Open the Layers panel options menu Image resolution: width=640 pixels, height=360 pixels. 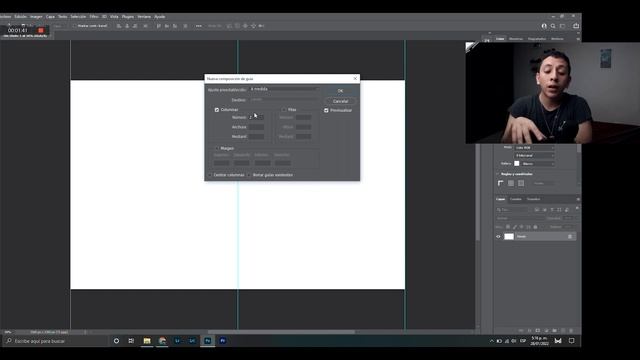[x=578, y=199]
